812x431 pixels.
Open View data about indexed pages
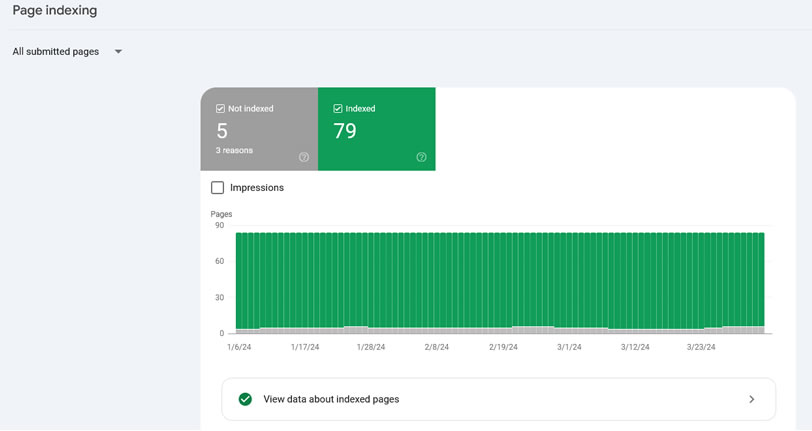click(498, 399)
